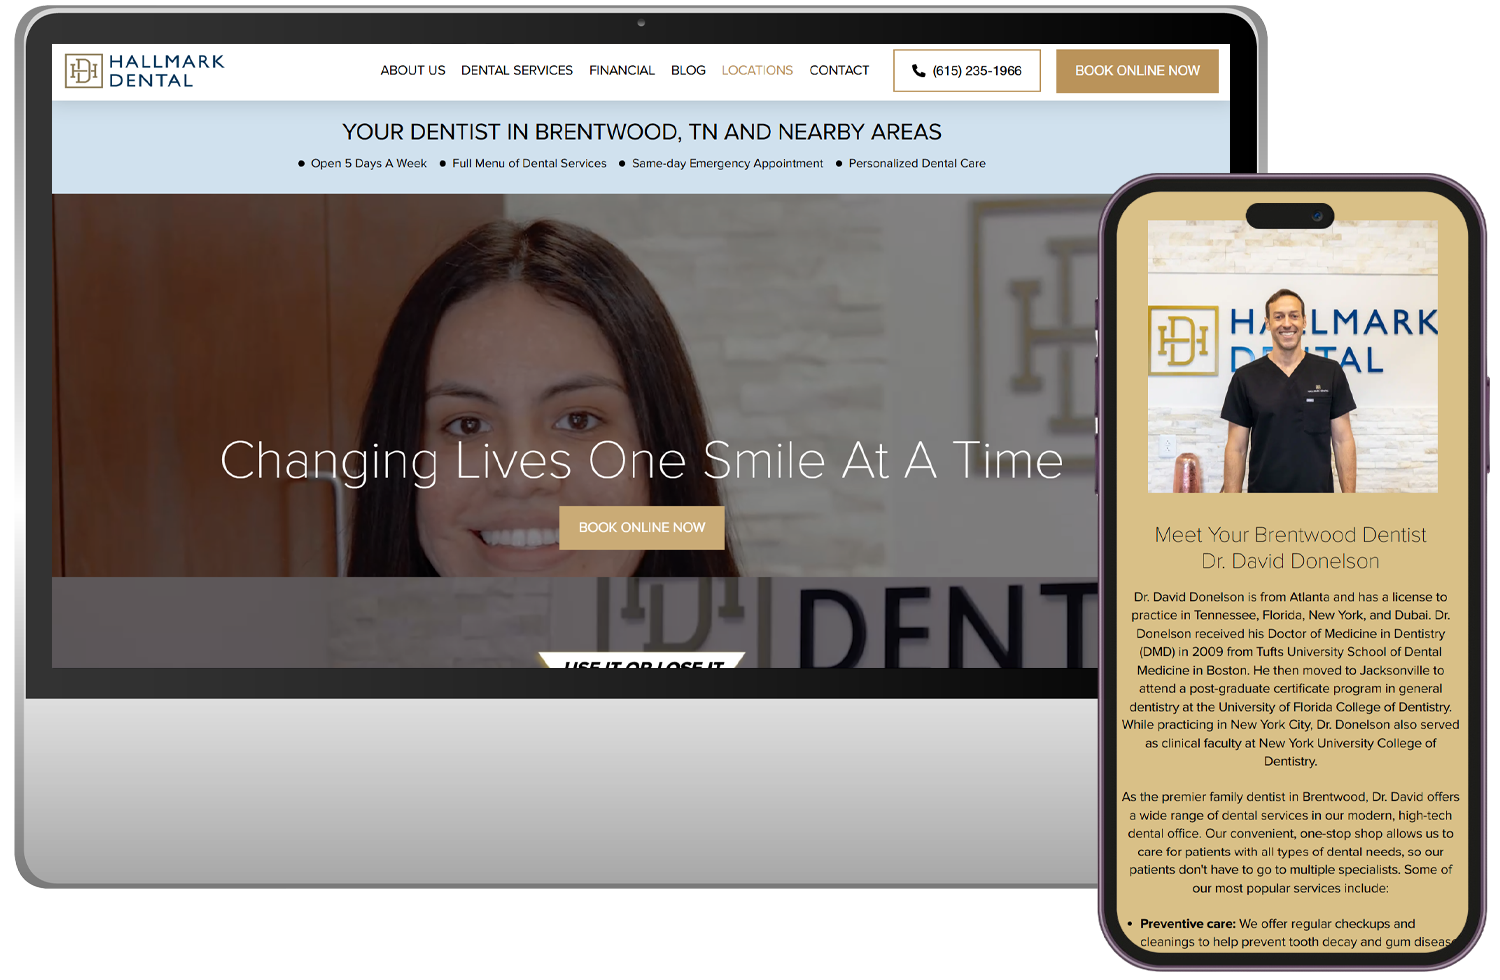The image size is (1500, 980).
Task: Click the bullet before Open 5 Days A Week
Action: pos(301,164)
